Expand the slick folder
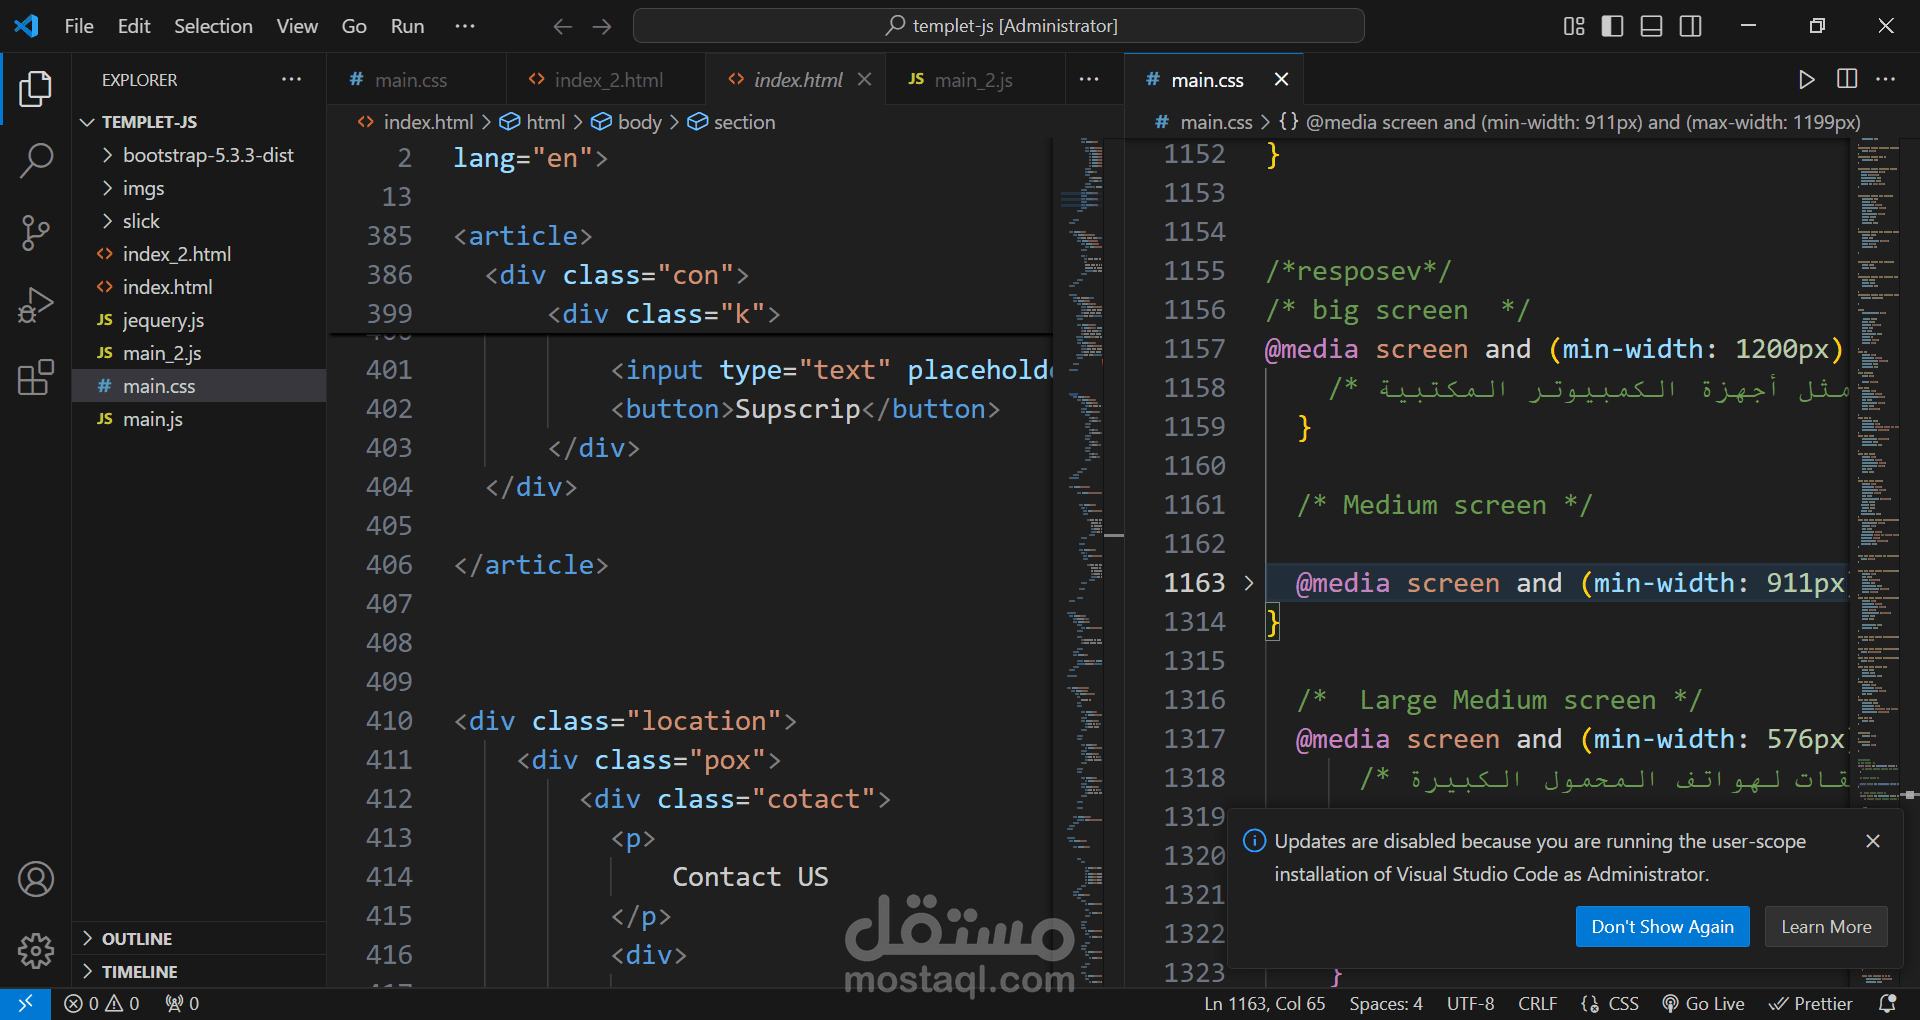The height and width of the screenshot is (1020, 1920). [199, 221]
